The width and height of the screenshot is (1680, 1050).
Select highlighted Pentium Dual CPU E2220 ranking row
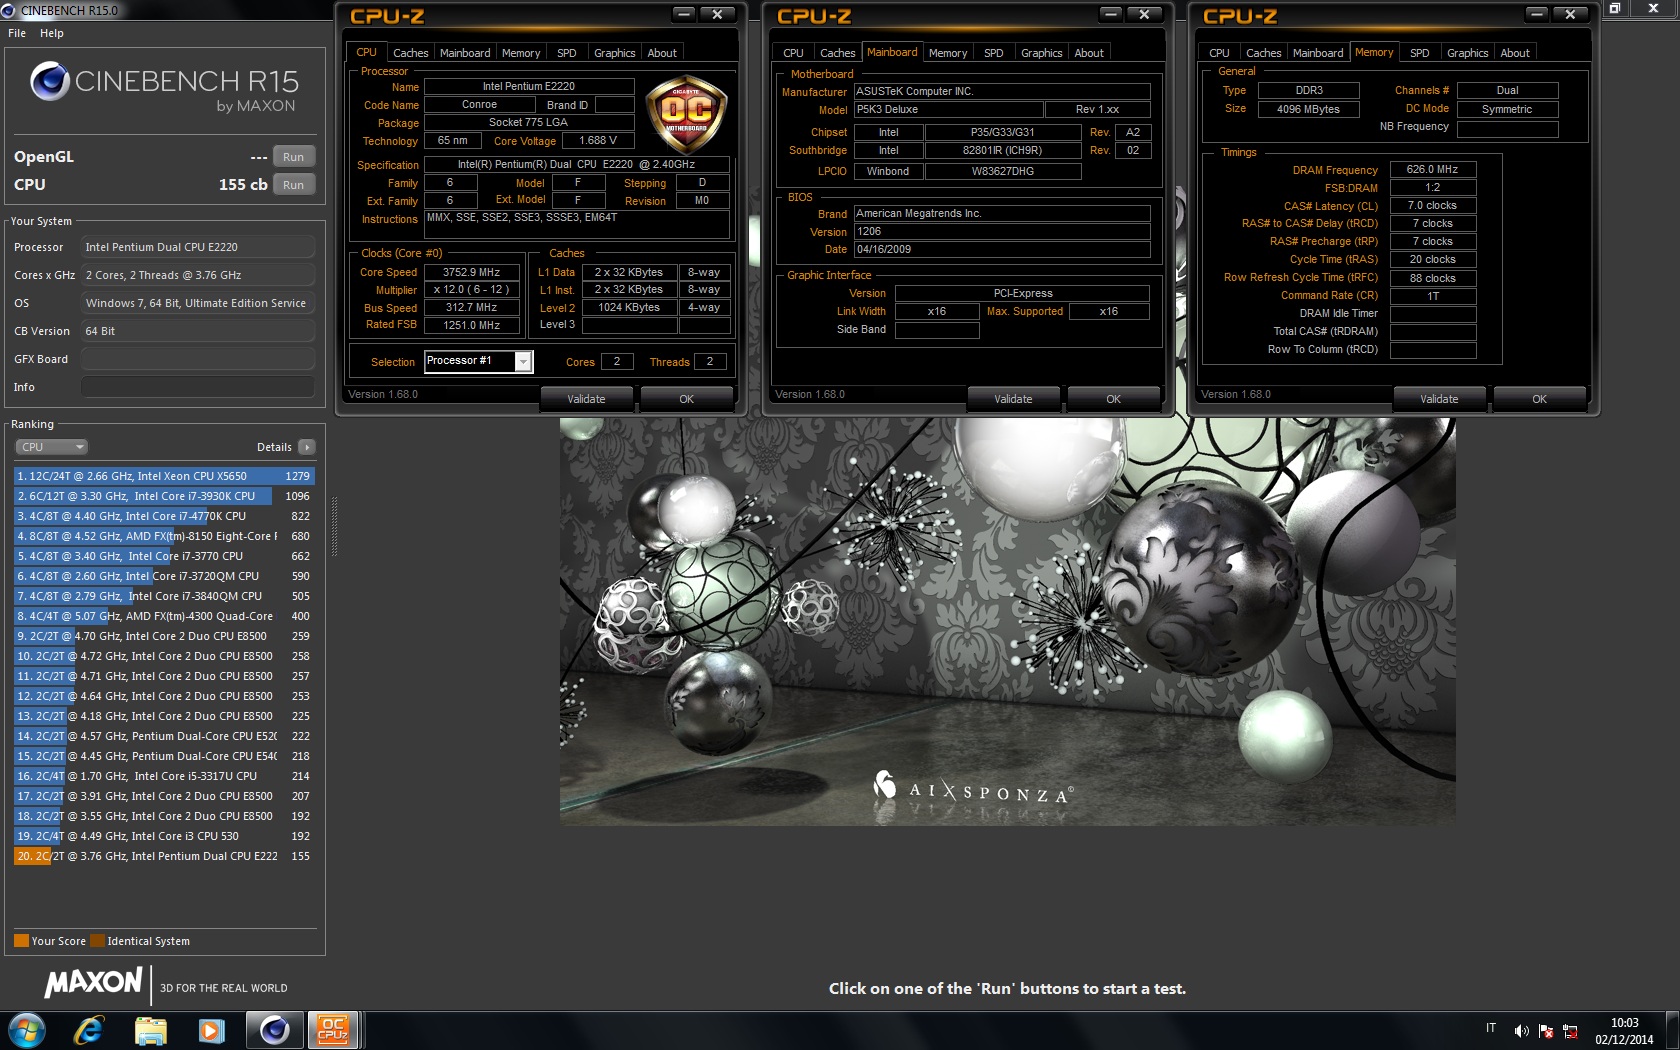click(165, 856)
